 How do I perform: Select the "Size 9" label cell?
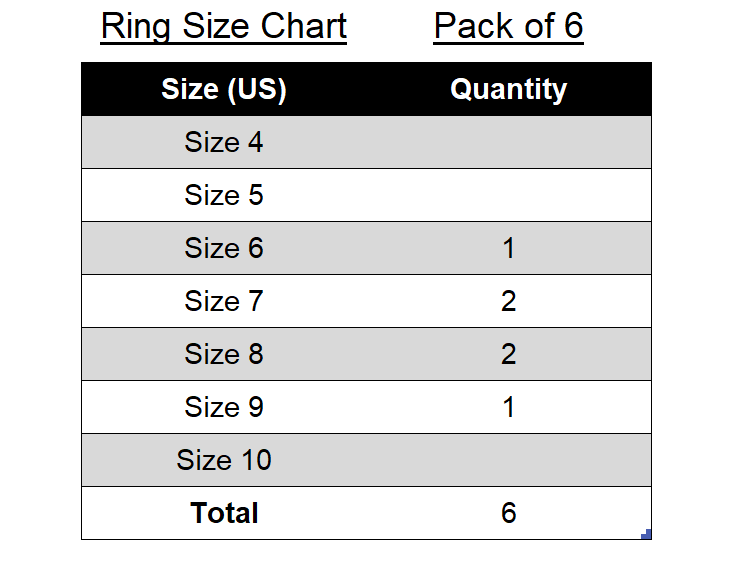[x=224, y=407]
